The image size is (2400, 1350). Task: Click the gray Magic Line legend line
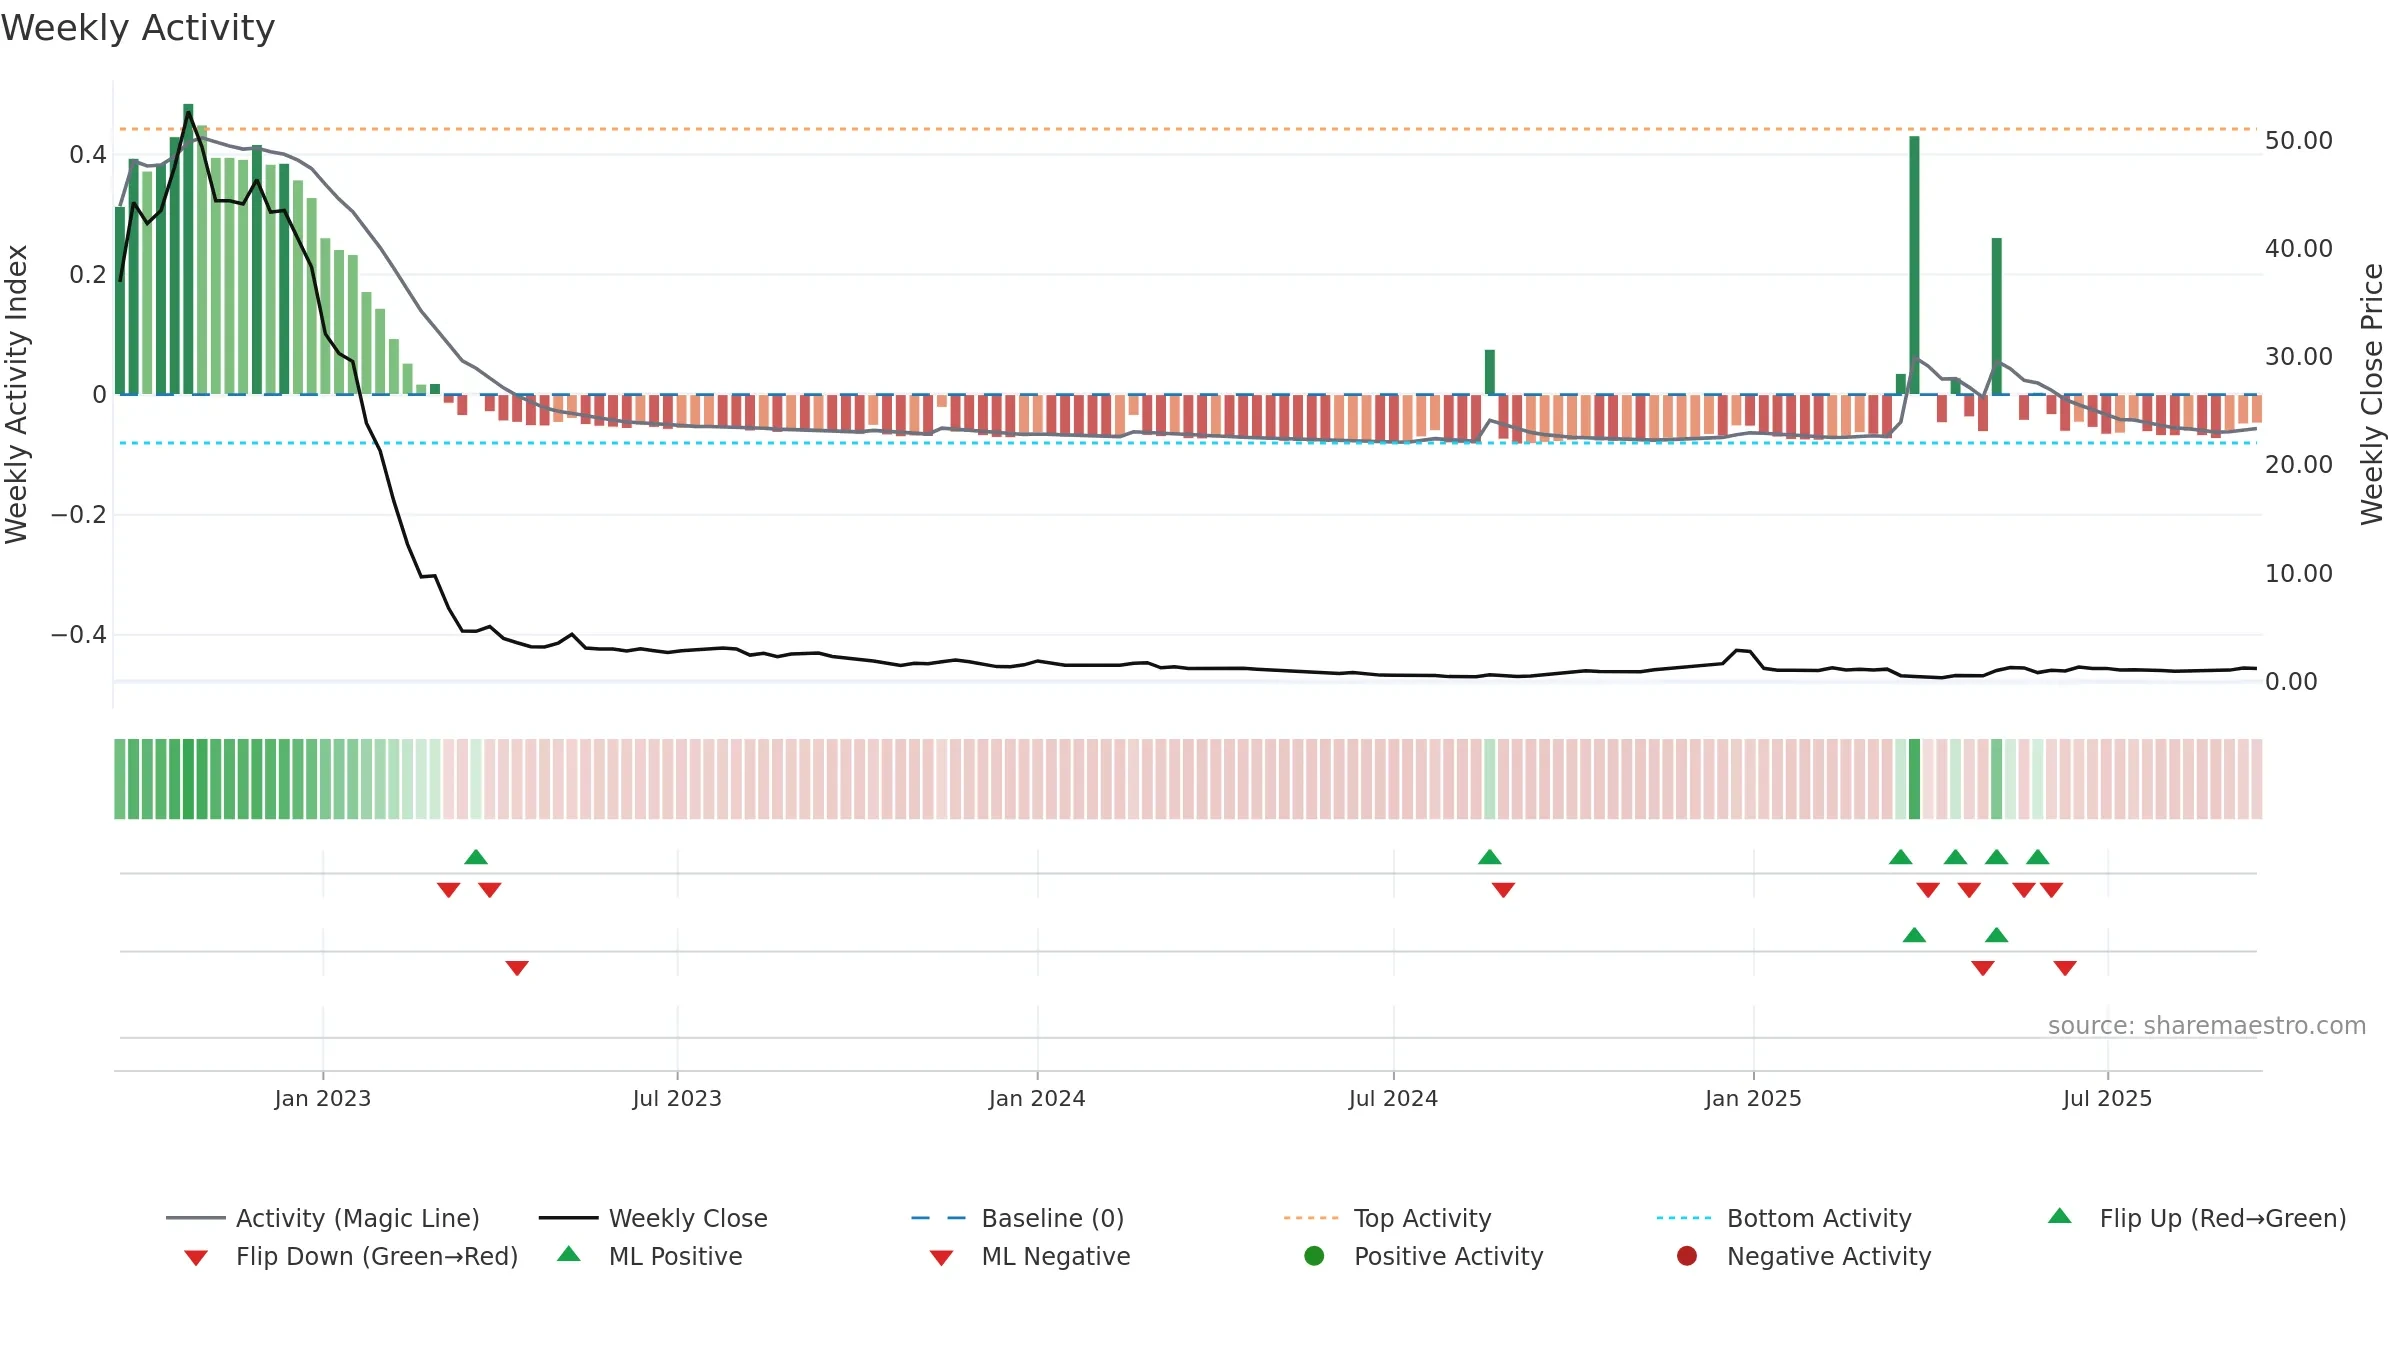(195, 1218)
